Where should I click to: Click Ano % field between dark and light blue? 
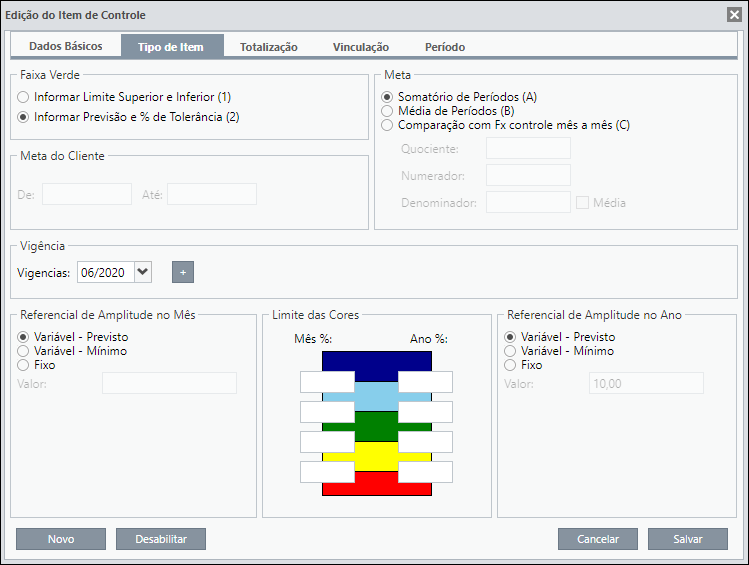pos(426,382)
